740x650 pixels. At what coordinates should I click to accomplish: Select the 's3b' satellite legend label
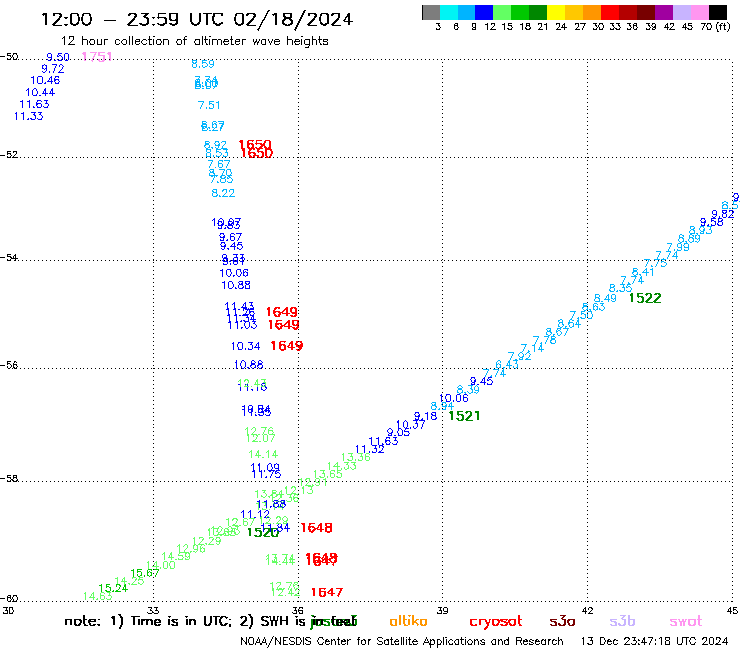coord(622,622)
